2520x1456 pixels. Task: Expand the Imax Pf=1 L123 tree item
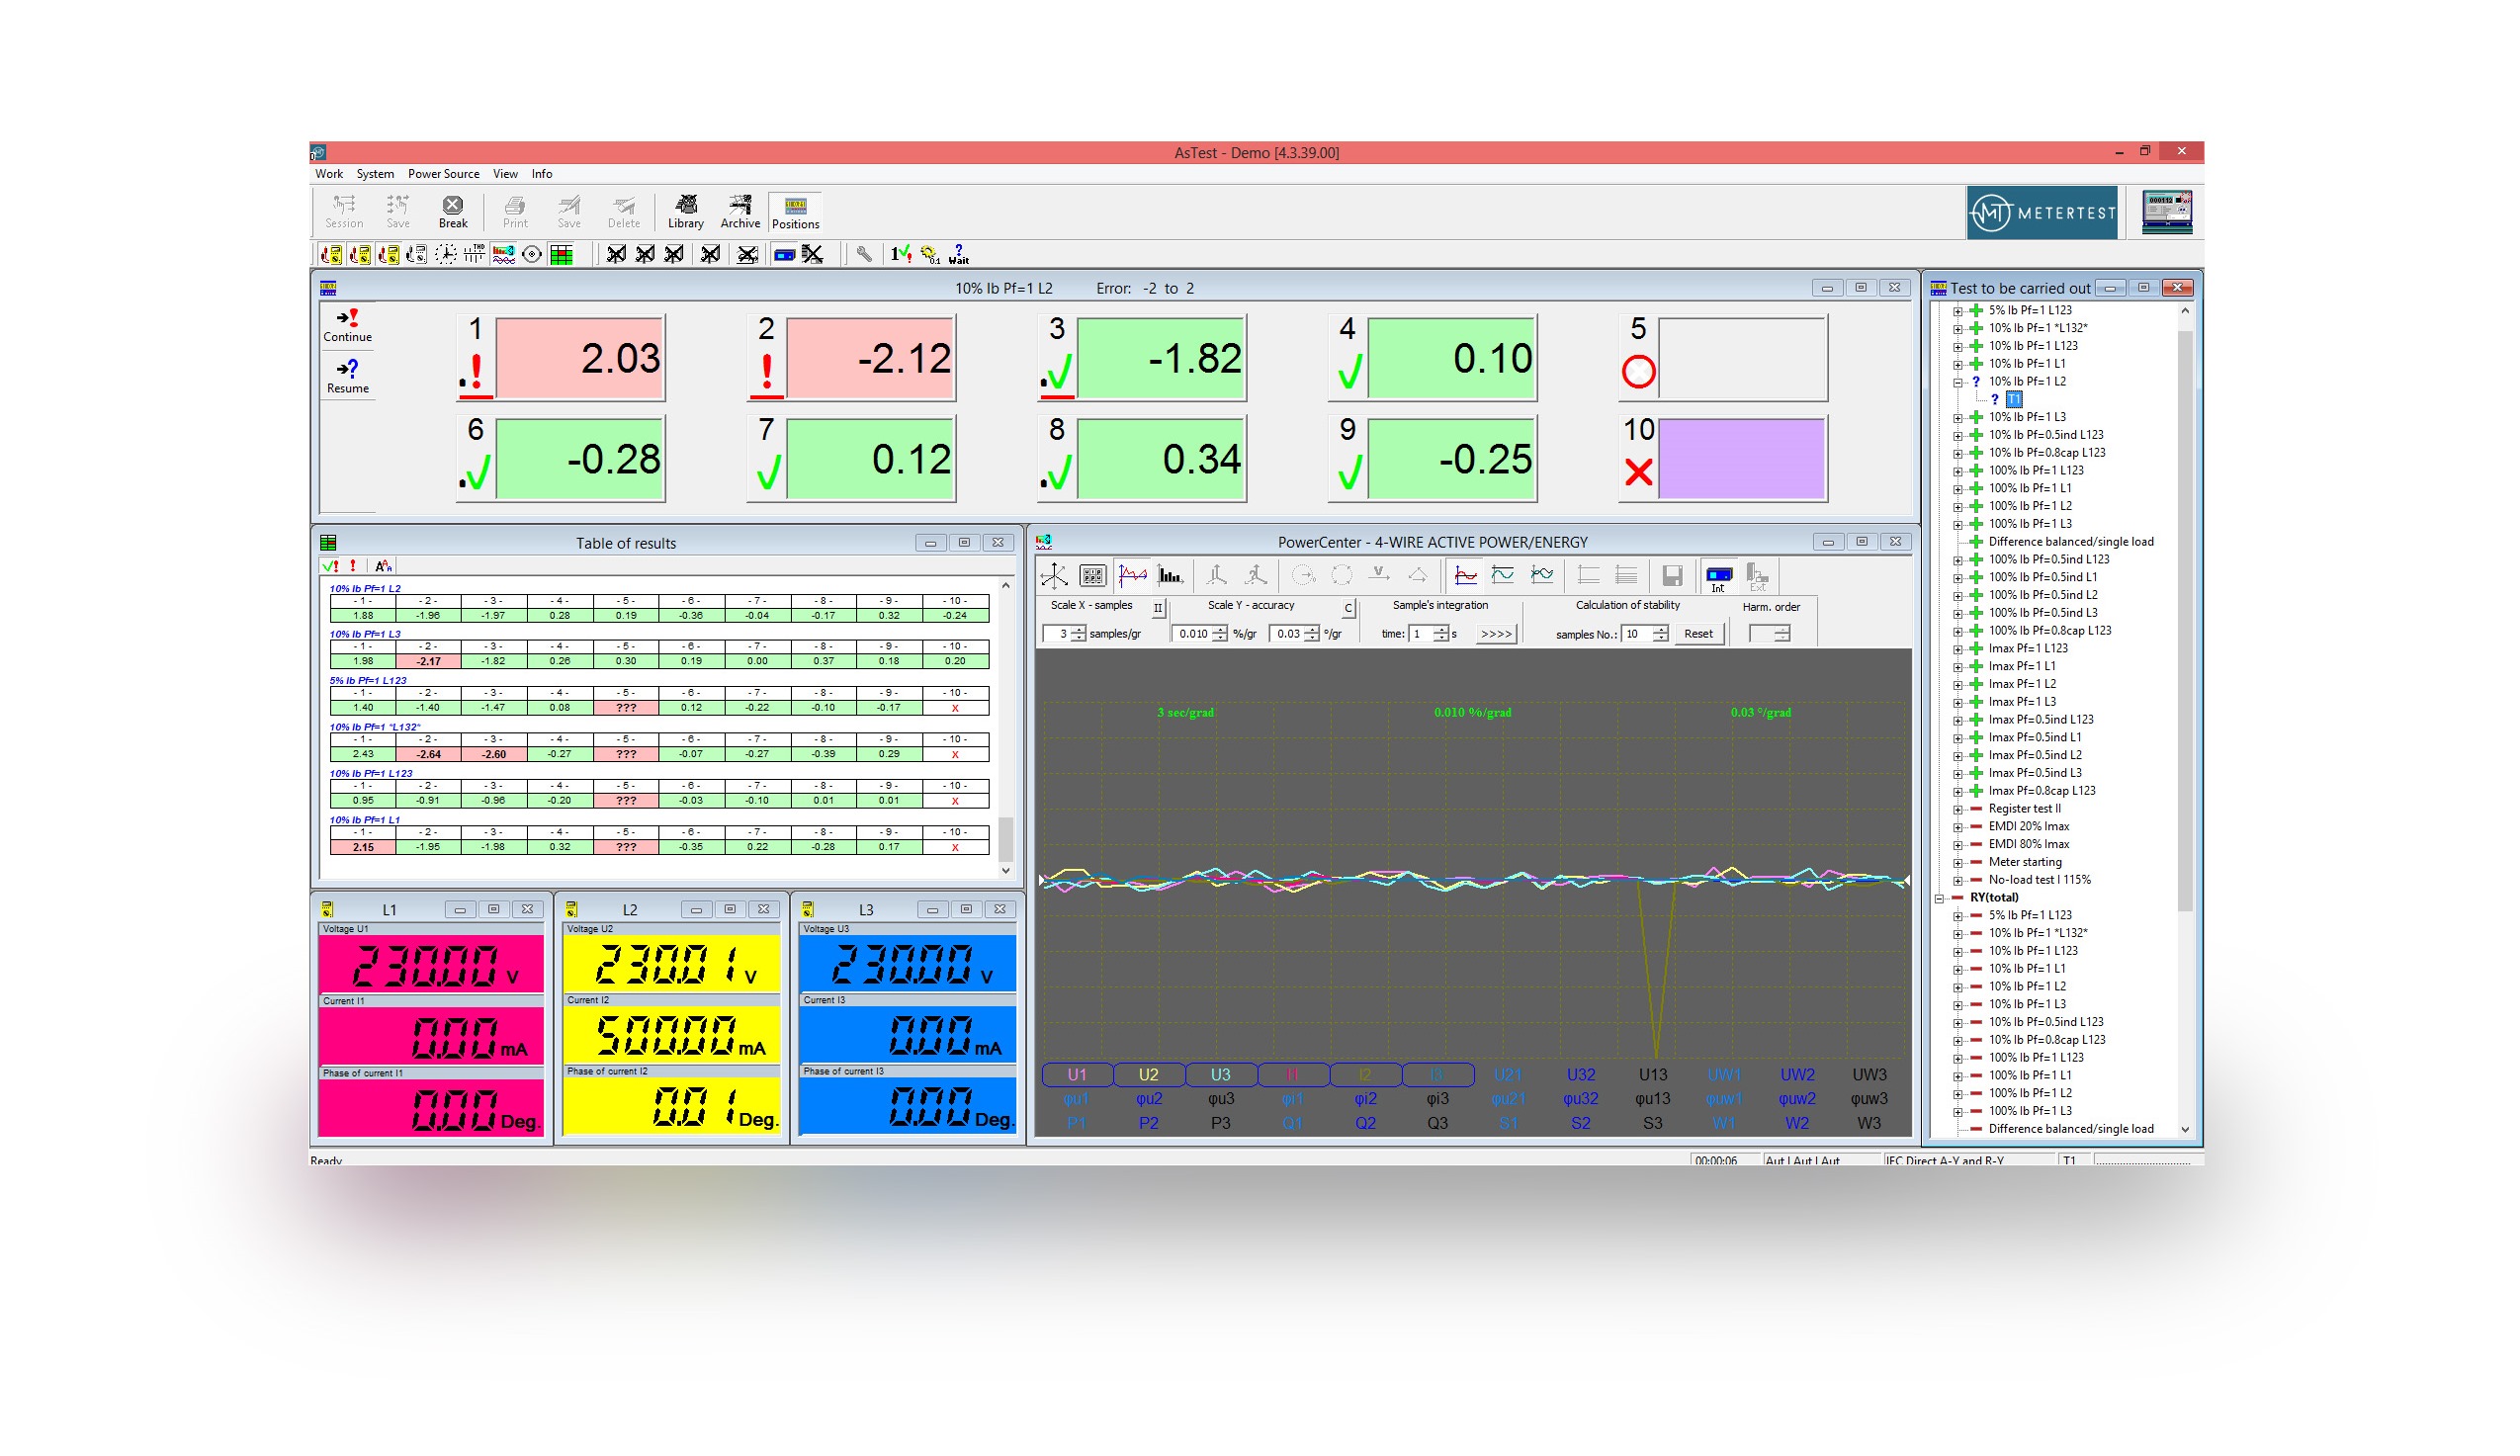click(1958, 648)
